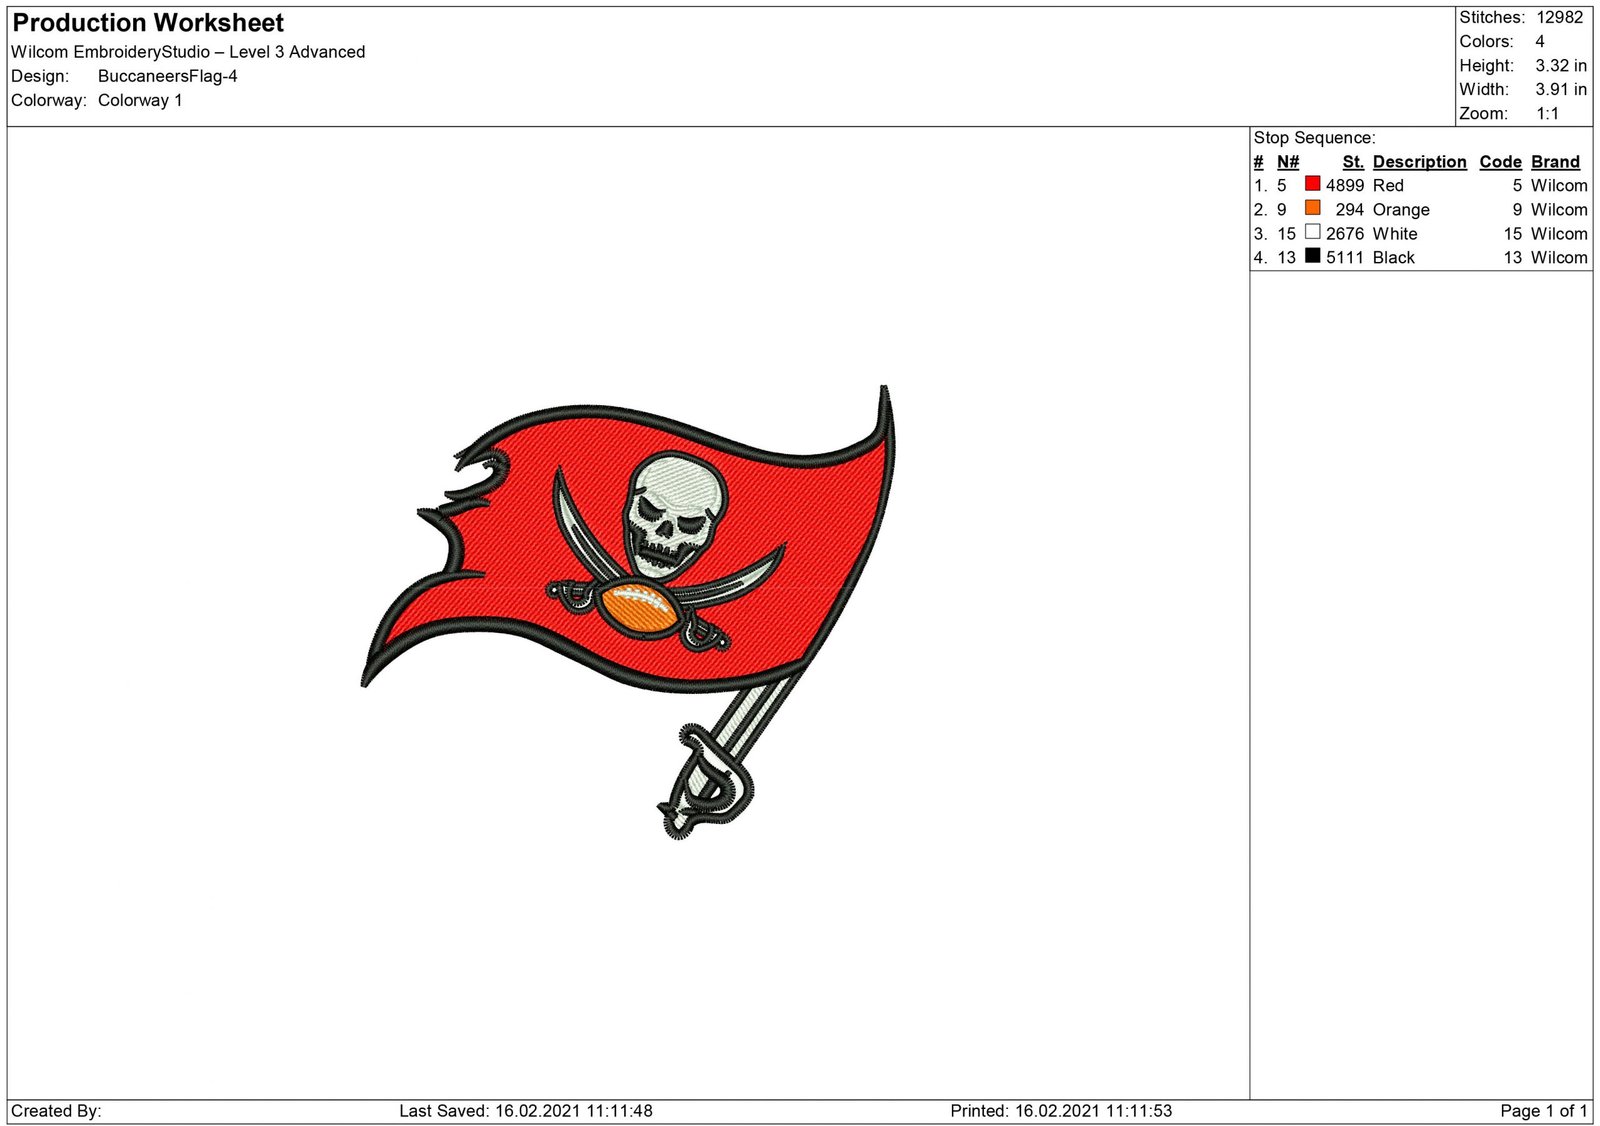
Task: Click the 'Last Saved: 16.02.2021 11:11:48' text
Action: click(x=526, y=1110)
